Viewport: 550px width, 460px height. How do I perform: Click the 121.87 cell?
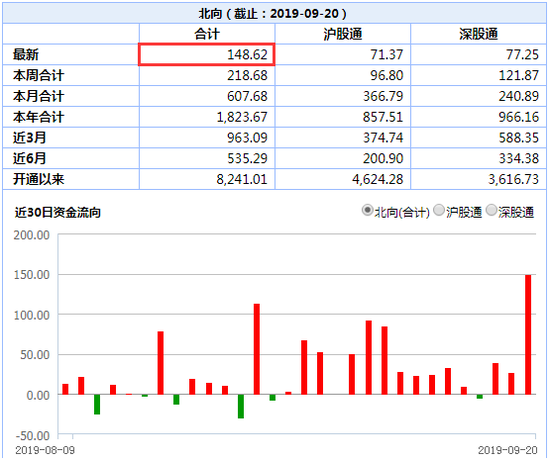478,75
